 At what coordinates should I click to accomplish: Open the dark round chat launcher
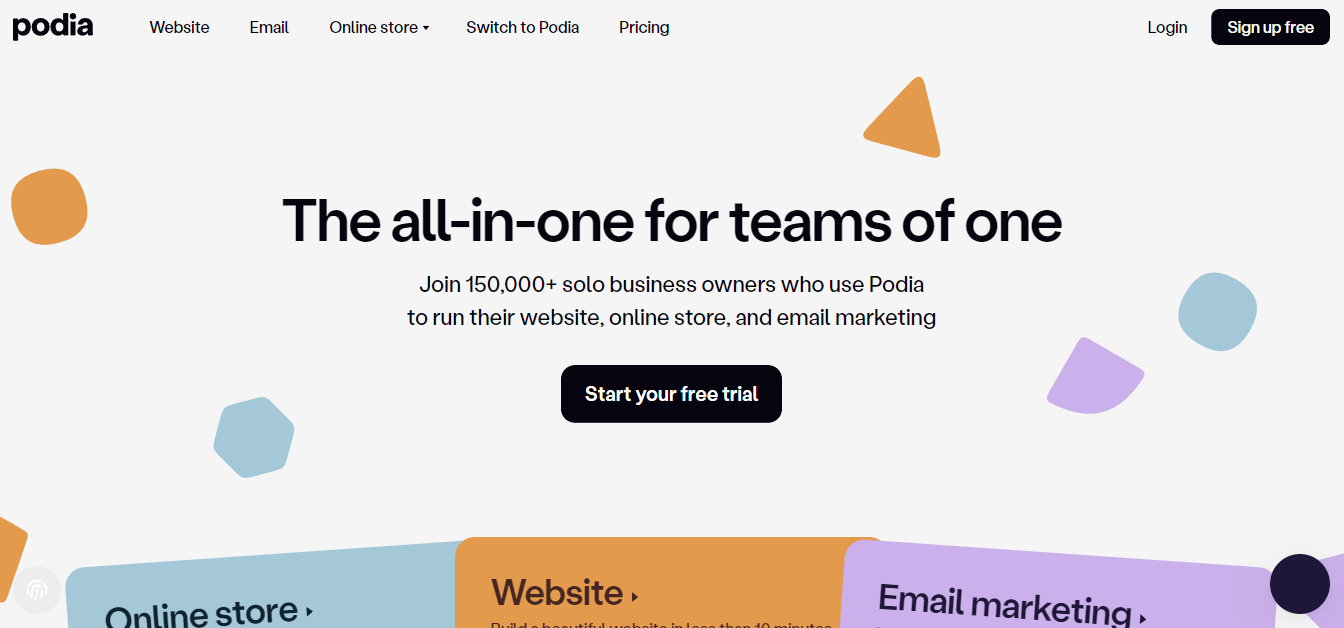(1300, 584)
